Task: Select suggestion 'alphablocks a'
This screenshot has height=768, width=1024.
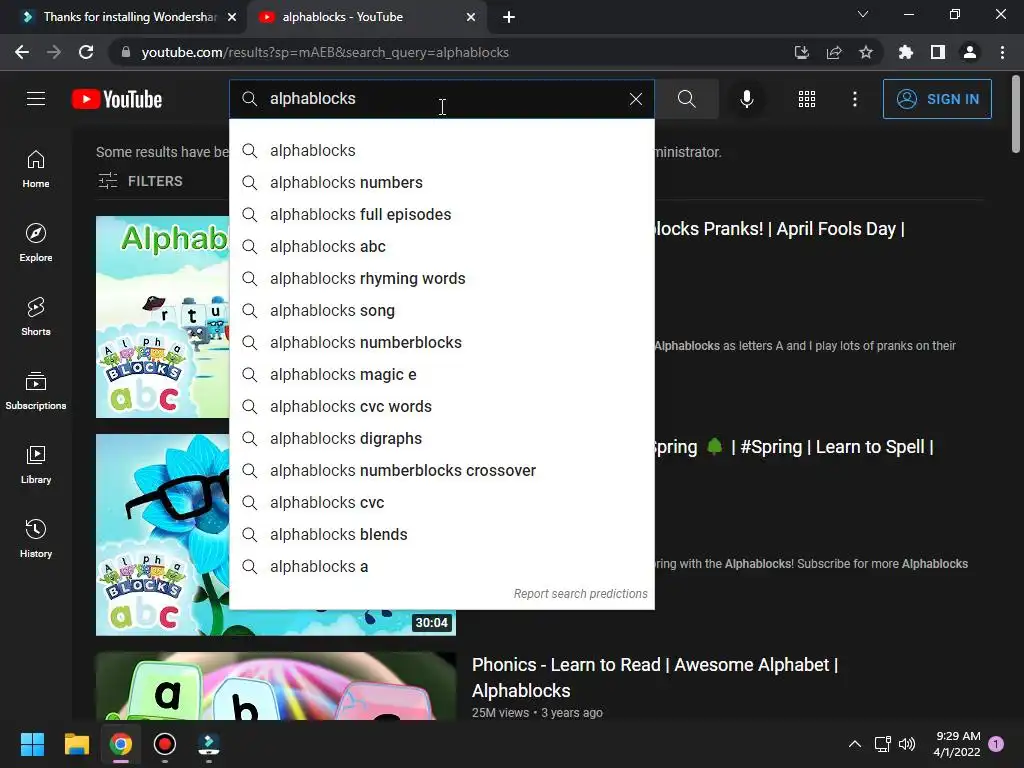Action: [441, 566]
